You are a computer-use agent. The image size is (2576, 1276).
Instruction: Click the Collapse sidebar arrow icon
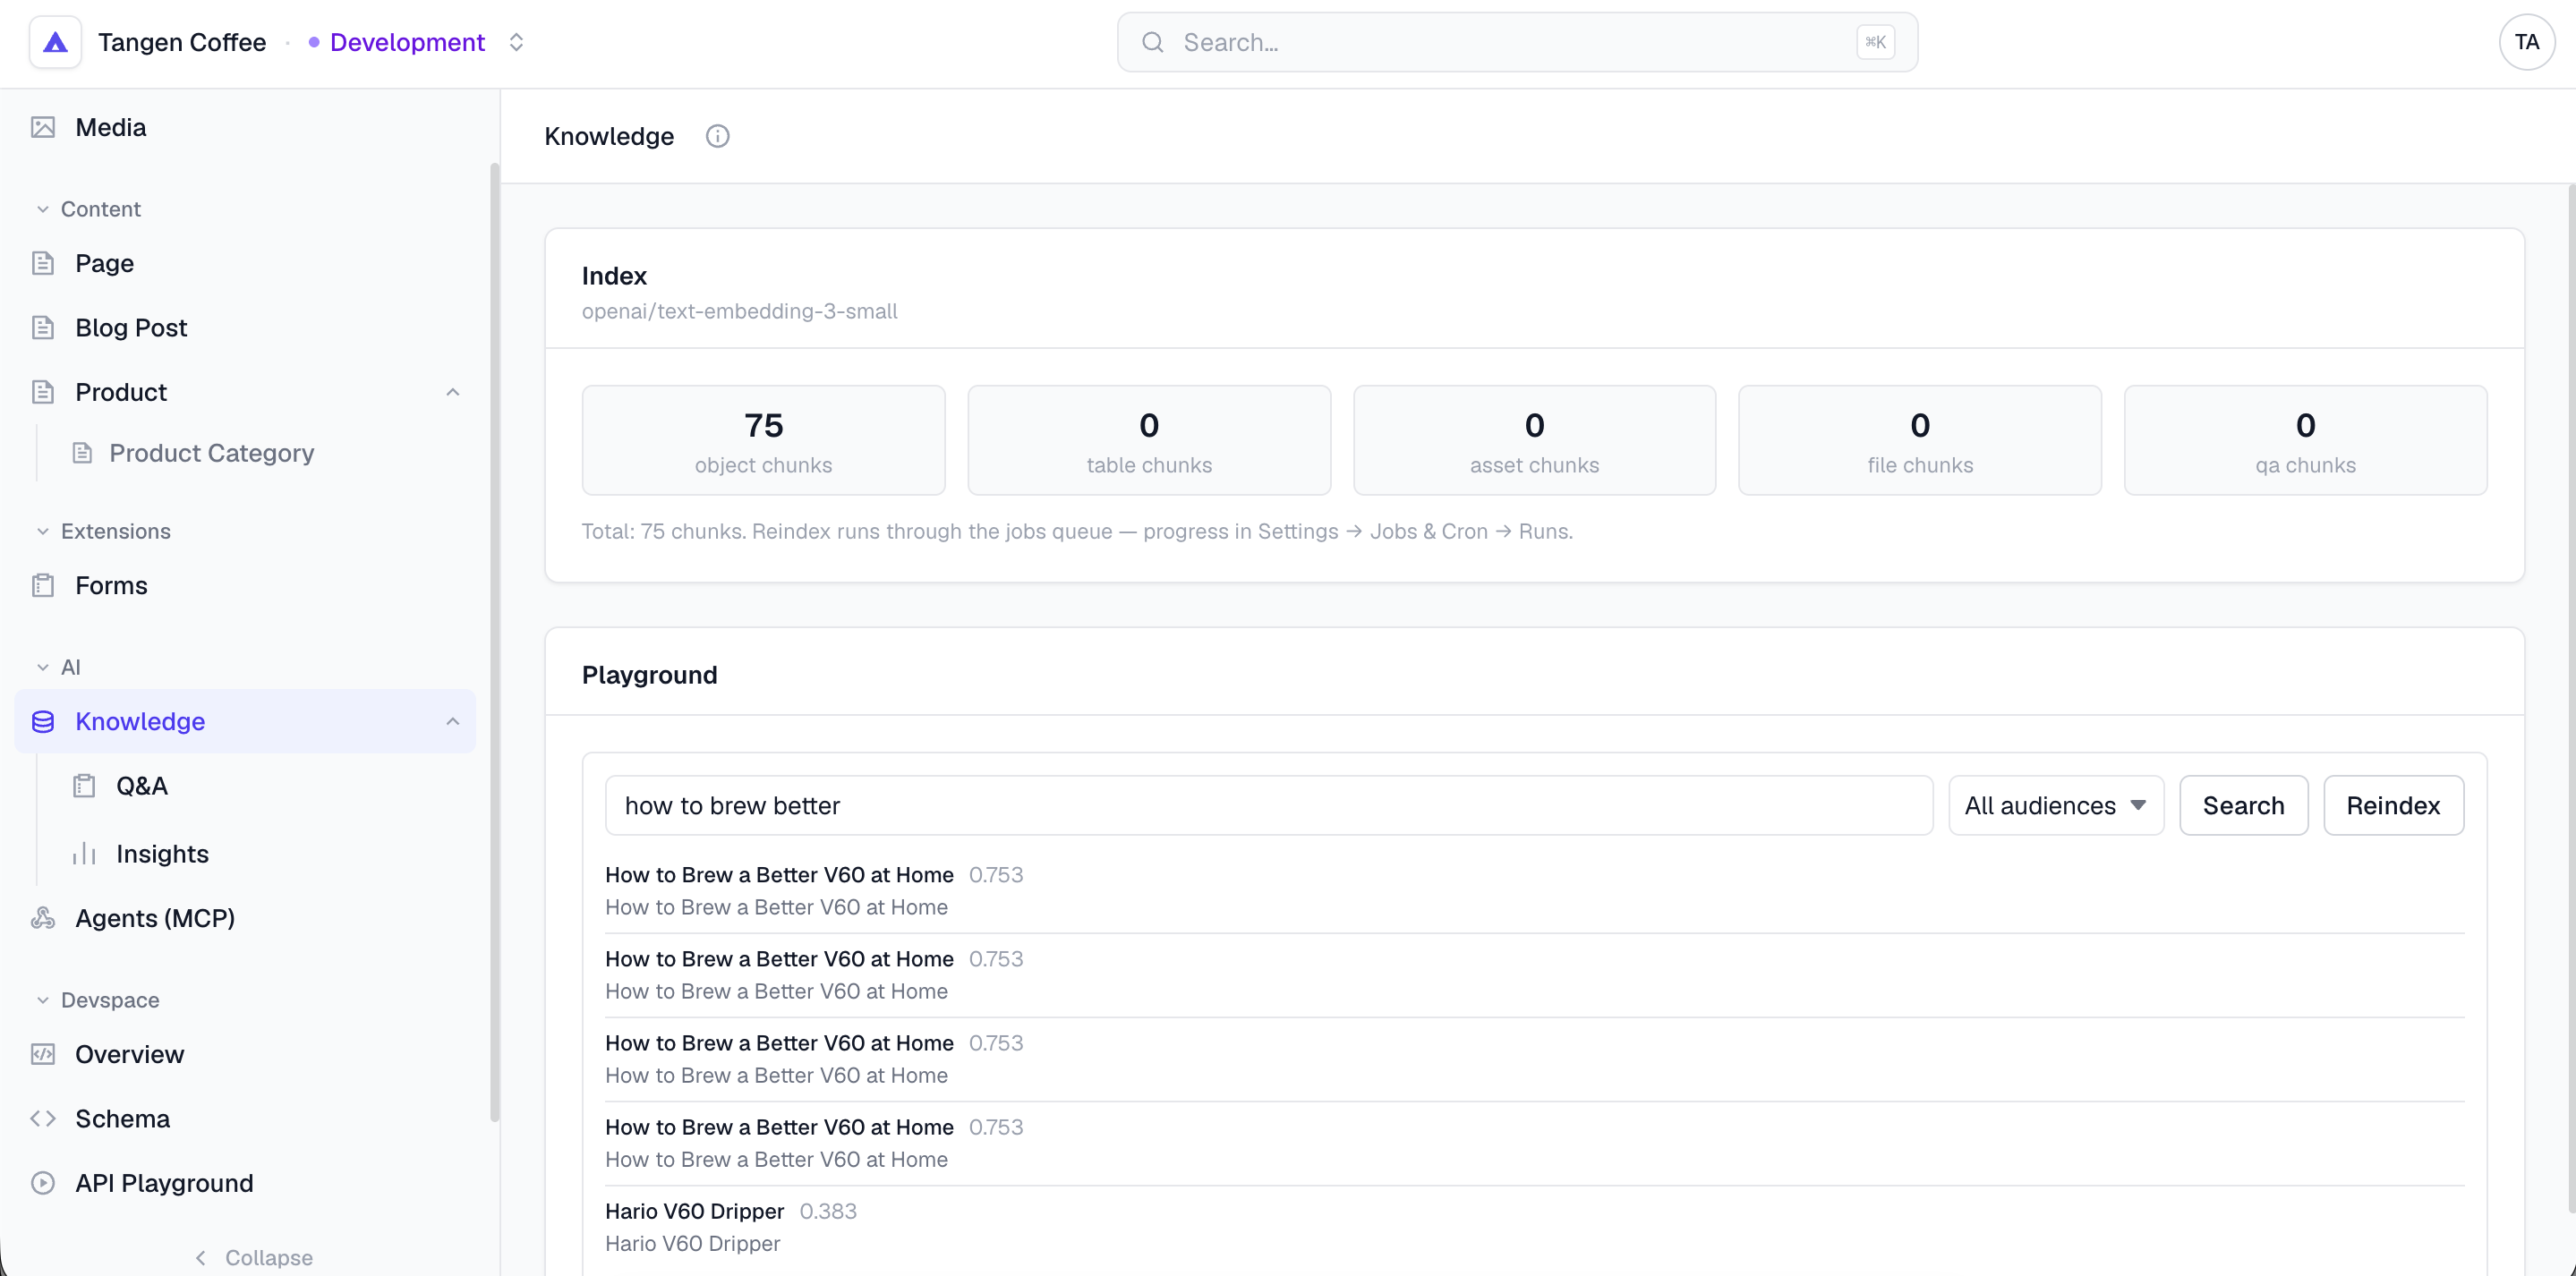click(x=201, y=1257)
